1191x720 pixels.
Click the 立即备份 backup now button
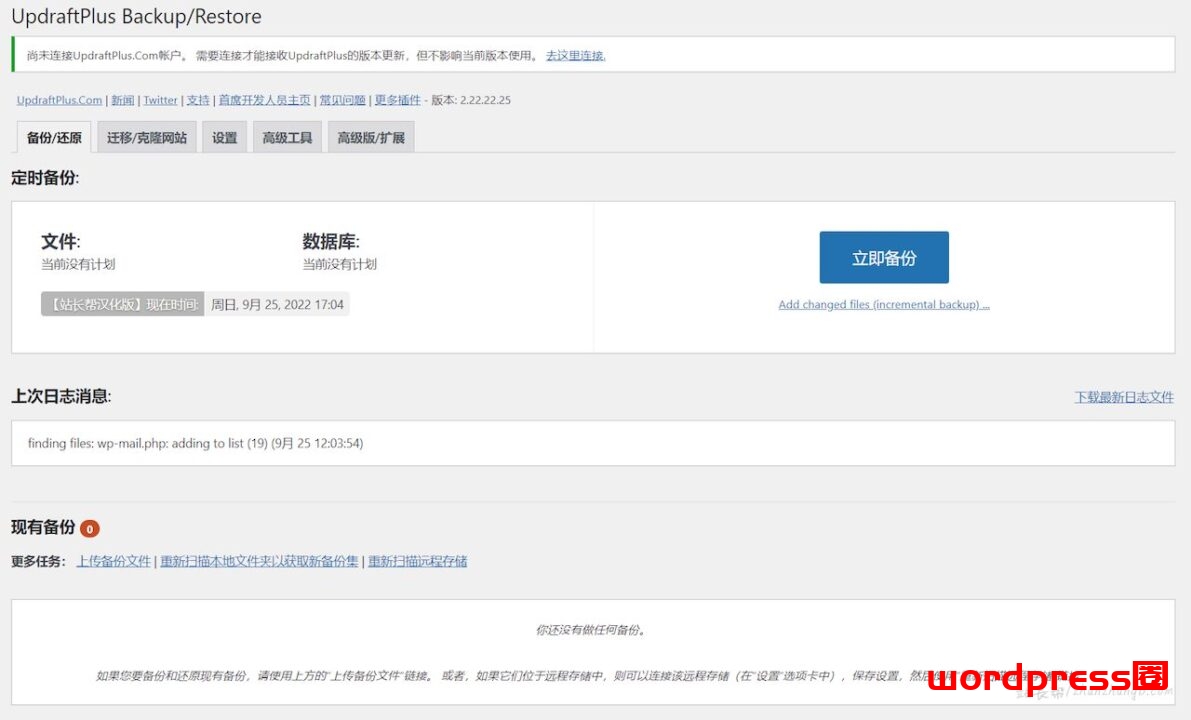[x=883, y=257]
